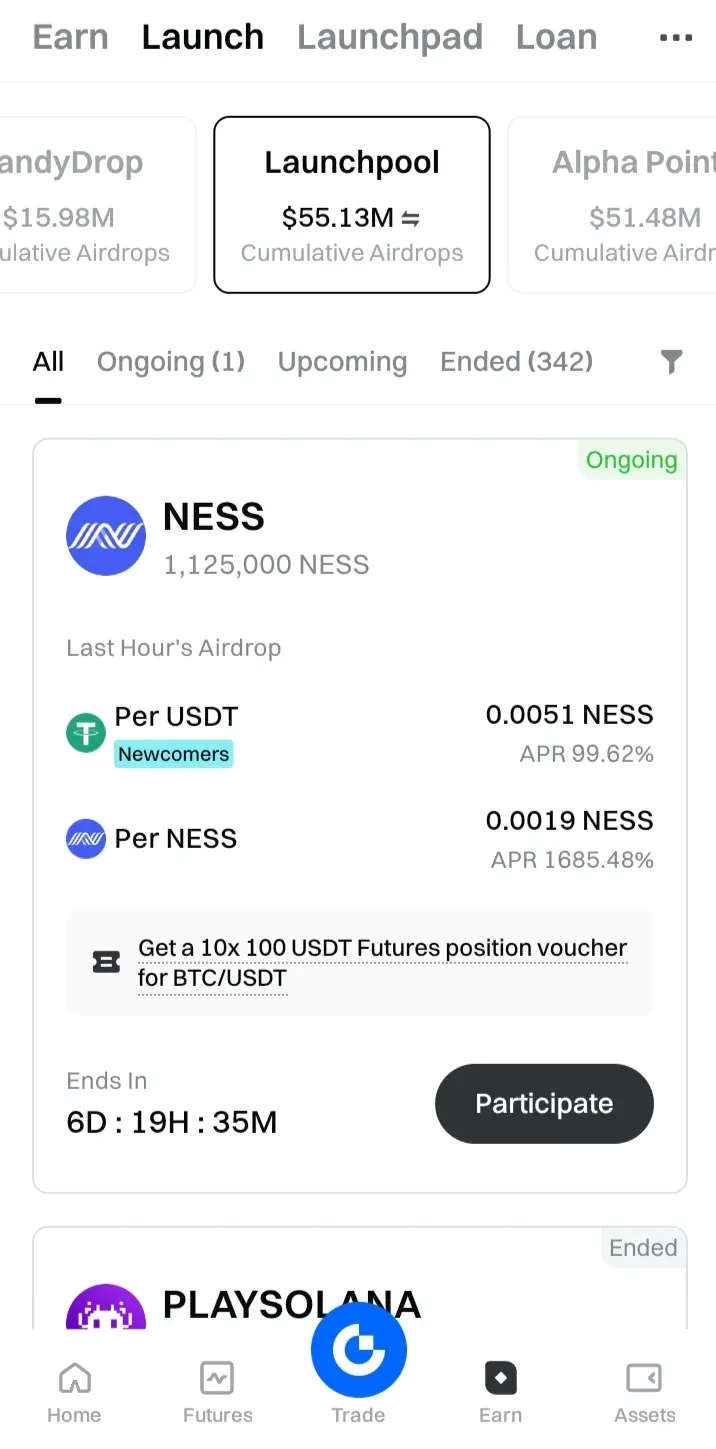Tap the USDT Tether coin icon
This screenshot has height=1449, width=716.
[86, 733]
